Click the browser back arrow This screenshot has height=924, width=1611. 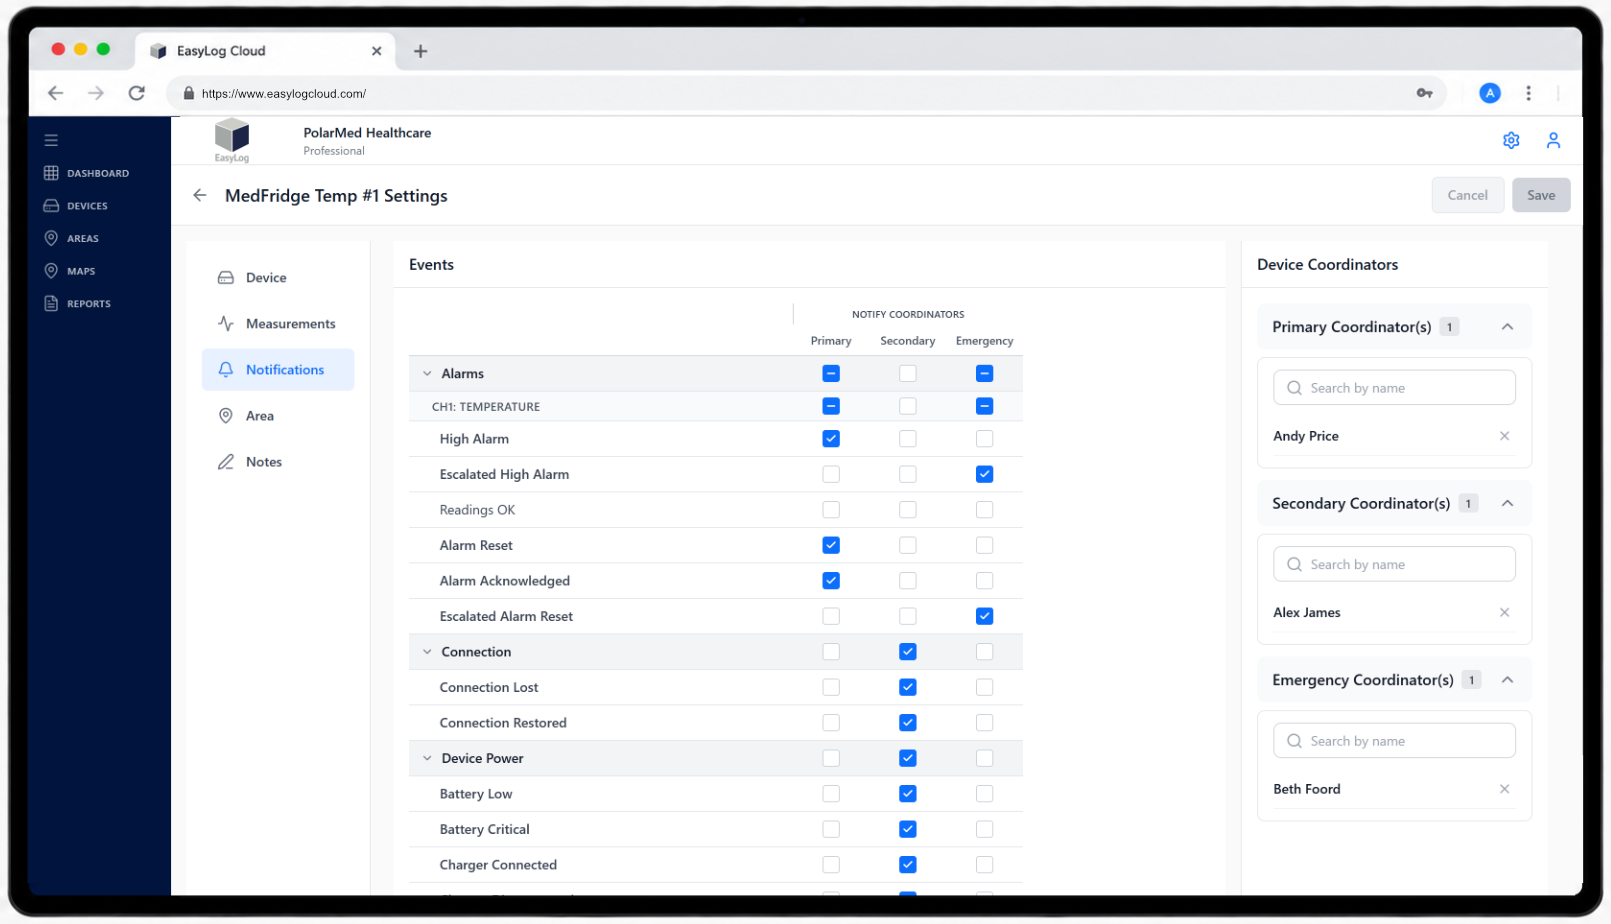(x=56, y=93)
